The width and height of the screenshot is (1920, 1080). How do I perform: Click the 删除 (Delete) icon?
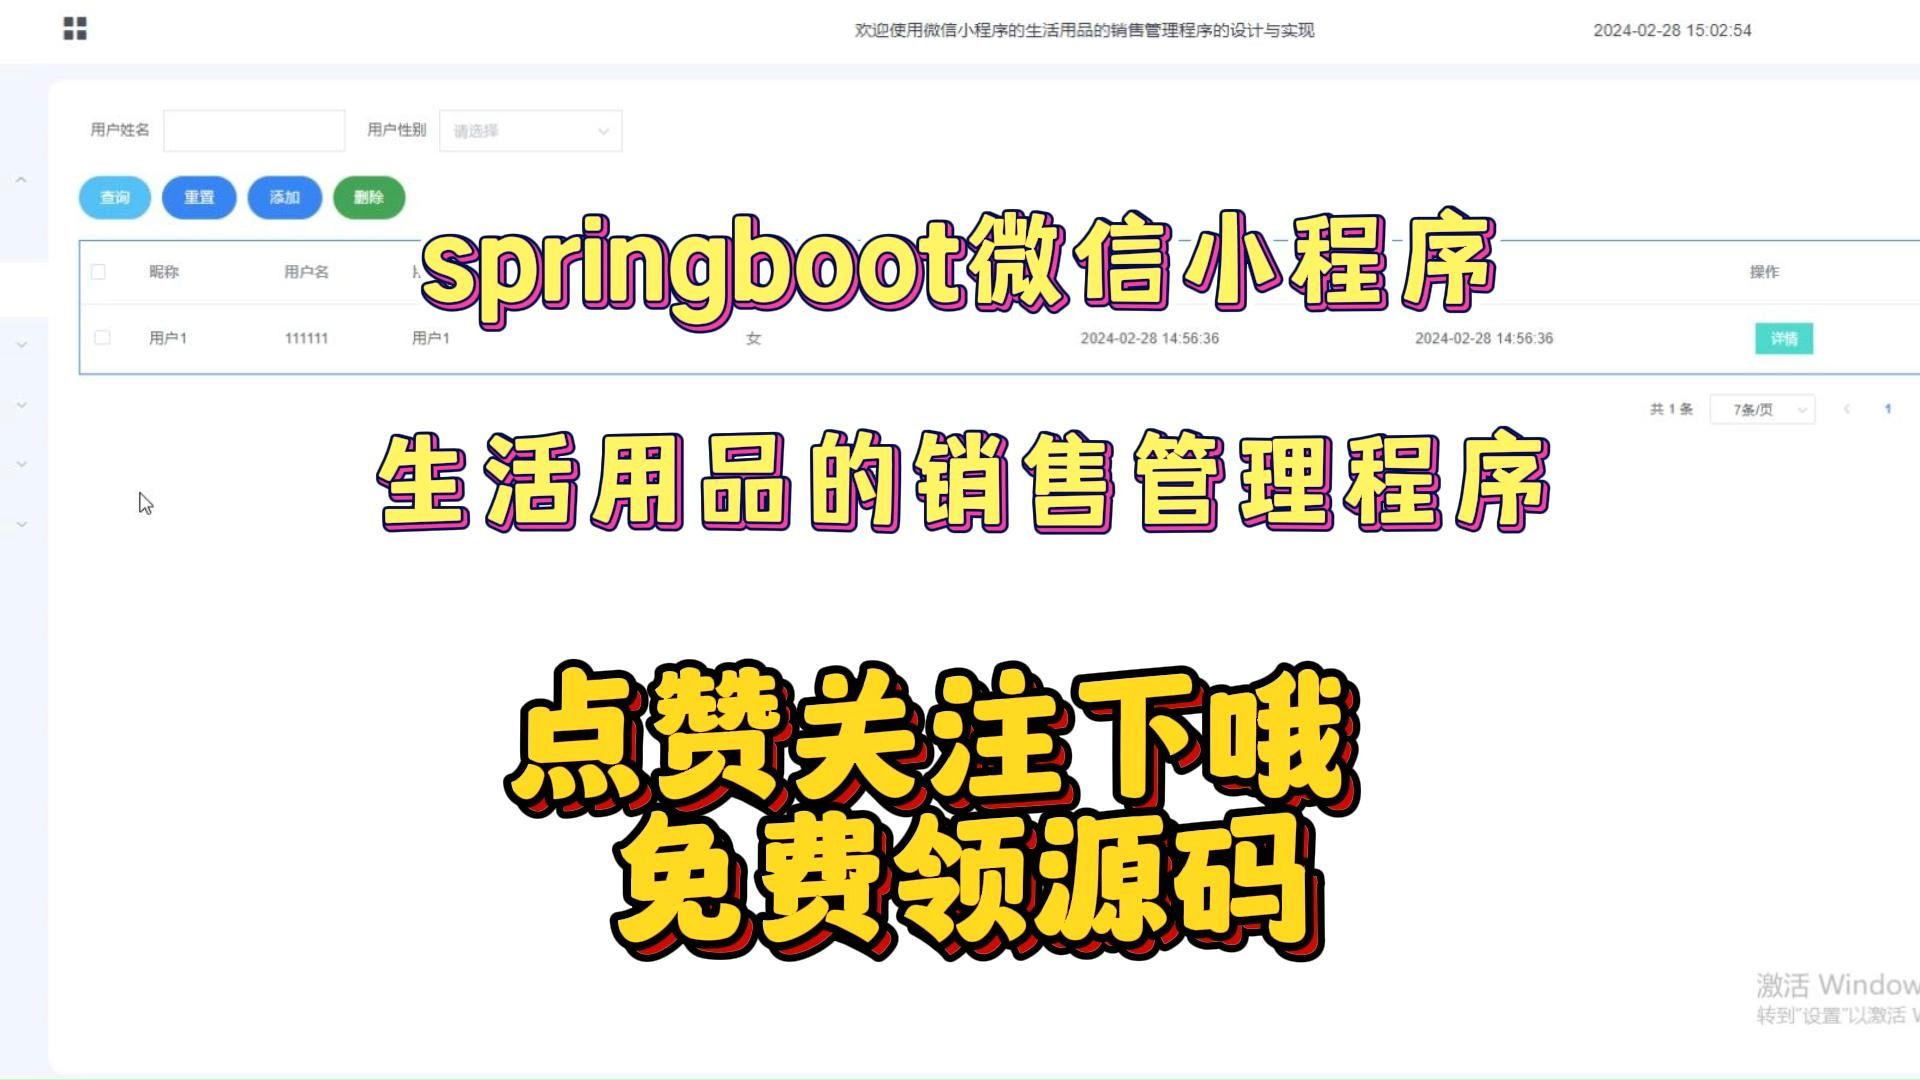pyautogui.click(x=368, y=196)
